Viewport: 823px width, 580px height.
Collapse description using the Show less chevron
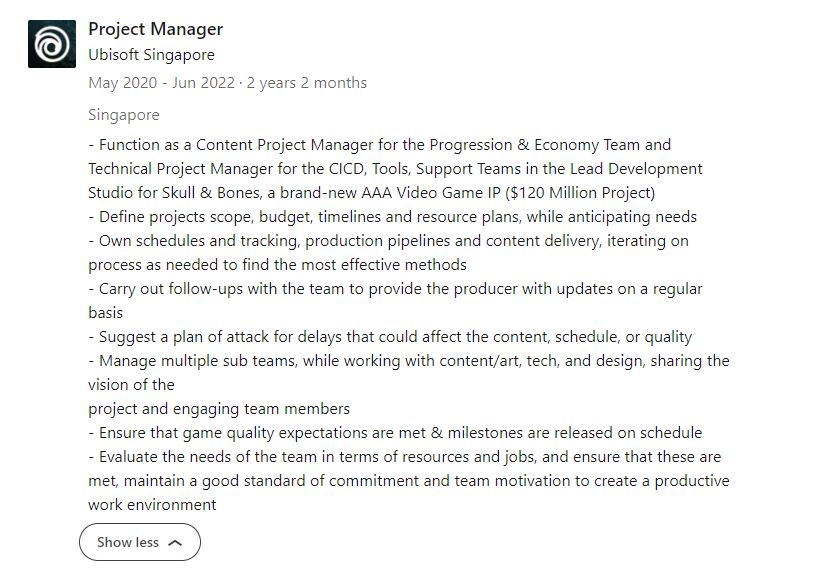(176, 543)
